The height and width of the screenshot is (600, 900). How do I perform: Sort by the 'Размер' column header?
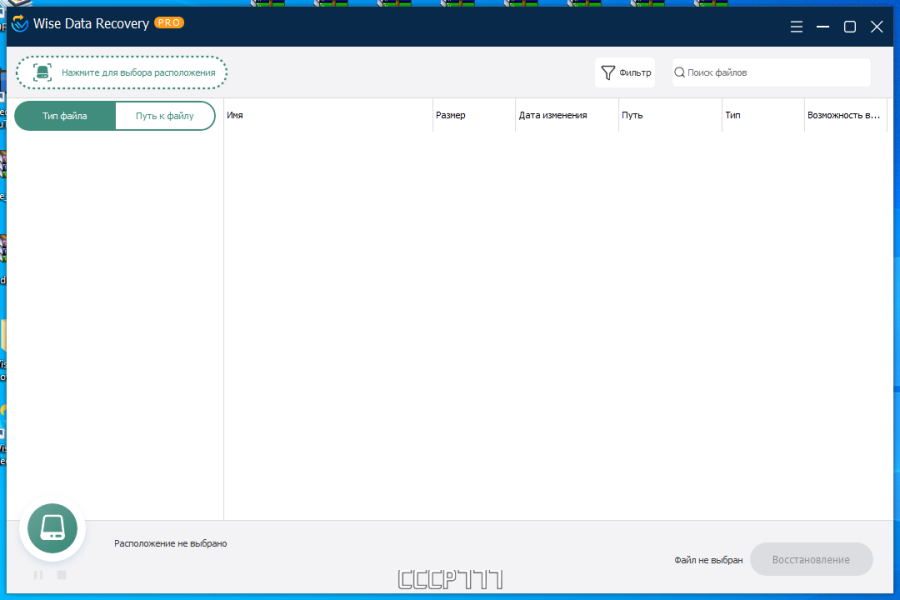(x=474, y=115)
